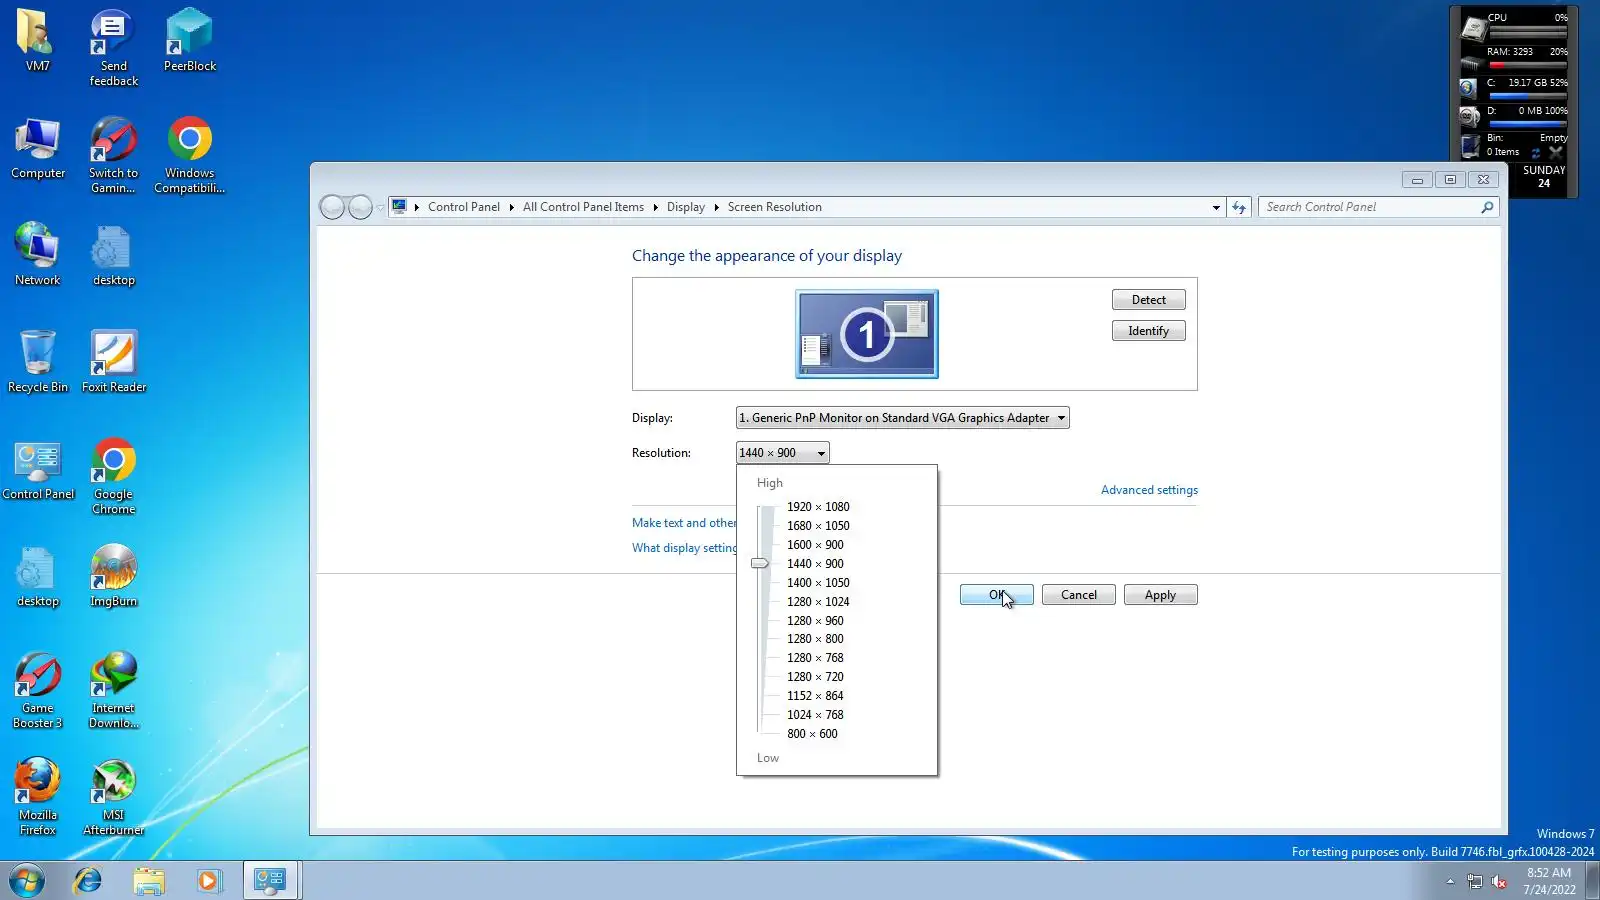Viewport: 1600px width, 900px height.
Task: Open Send feedback desktop shortcut
Action: [113, 47]
